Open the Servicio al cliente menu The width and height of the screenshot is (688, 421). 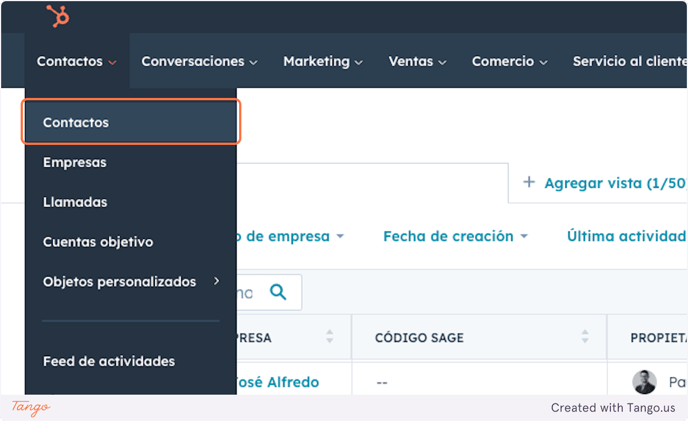(630, 61)
